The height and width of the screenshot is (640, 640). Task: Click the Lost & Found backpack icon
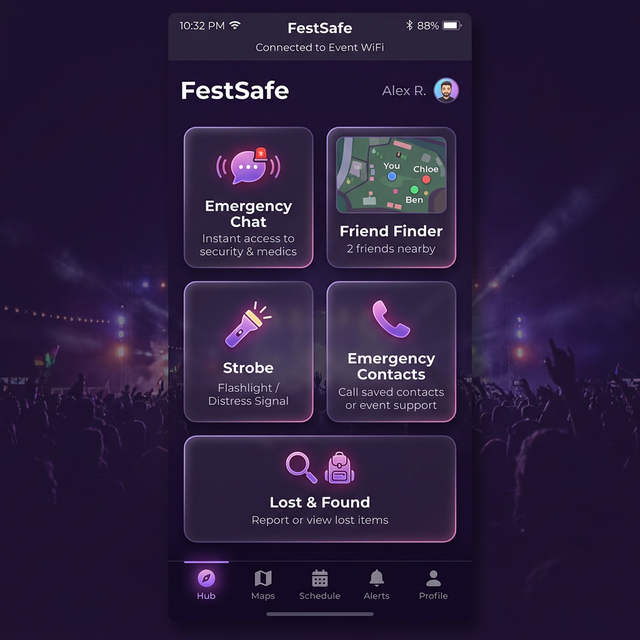point(340,468)
